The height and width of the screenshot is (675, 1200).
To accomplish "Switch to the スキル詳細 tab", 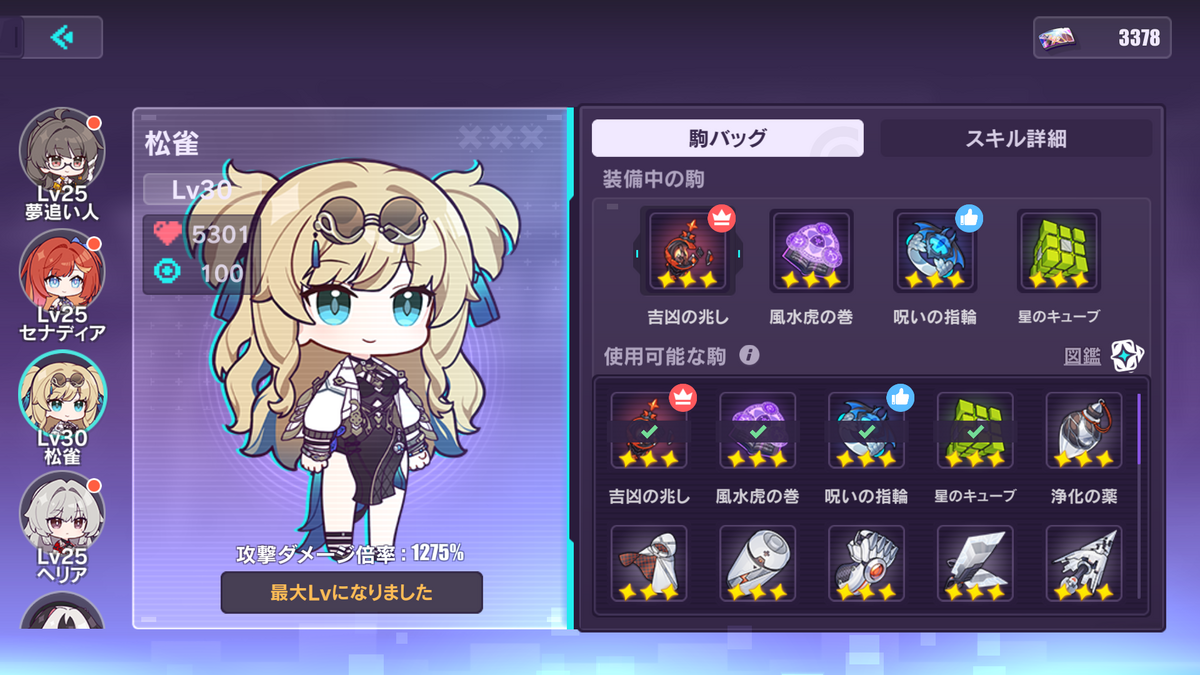I will pos(1016,138).
